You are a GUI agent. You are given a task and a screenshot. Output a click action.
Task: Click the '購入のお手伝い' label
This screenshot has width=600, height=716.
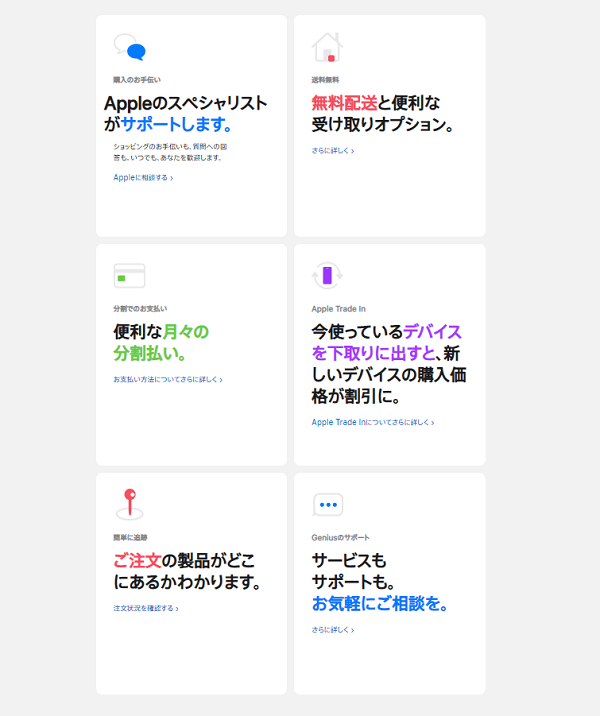137,80
